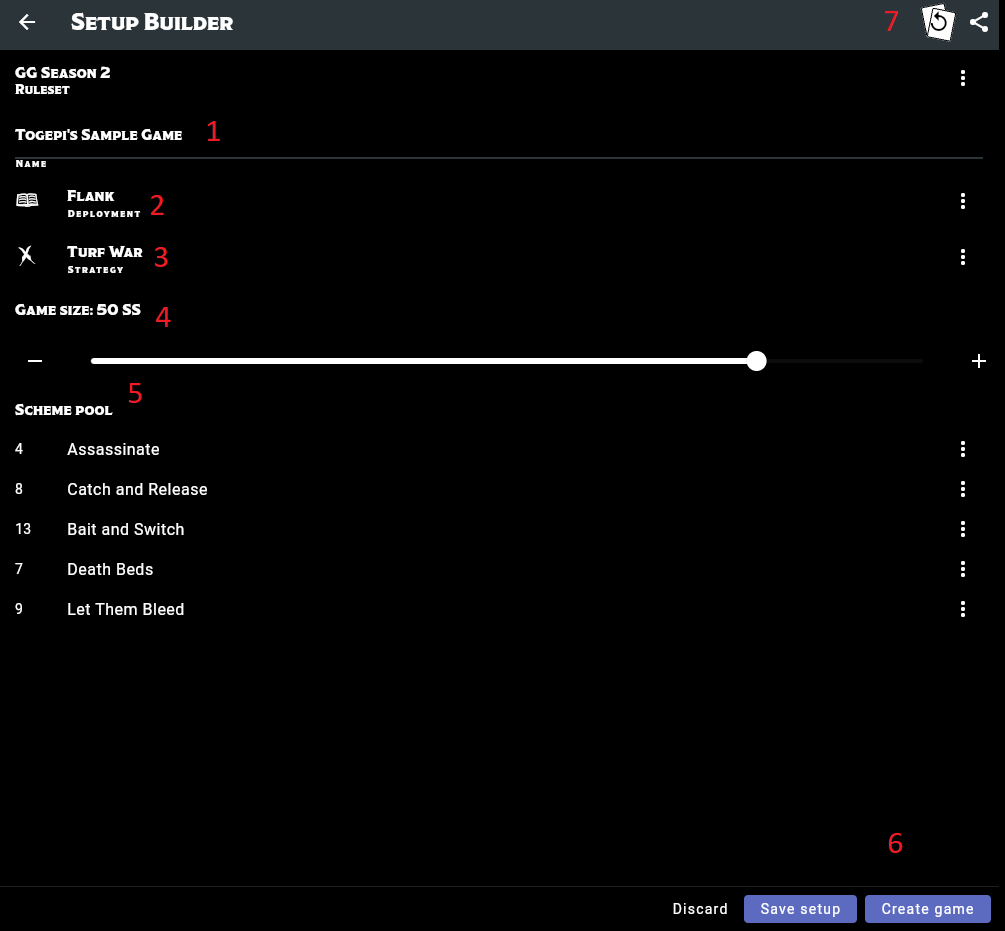Open Flank deployment three-dot menu
Image resolution: width=1005 pixels, height=931 pixels.
962,201
